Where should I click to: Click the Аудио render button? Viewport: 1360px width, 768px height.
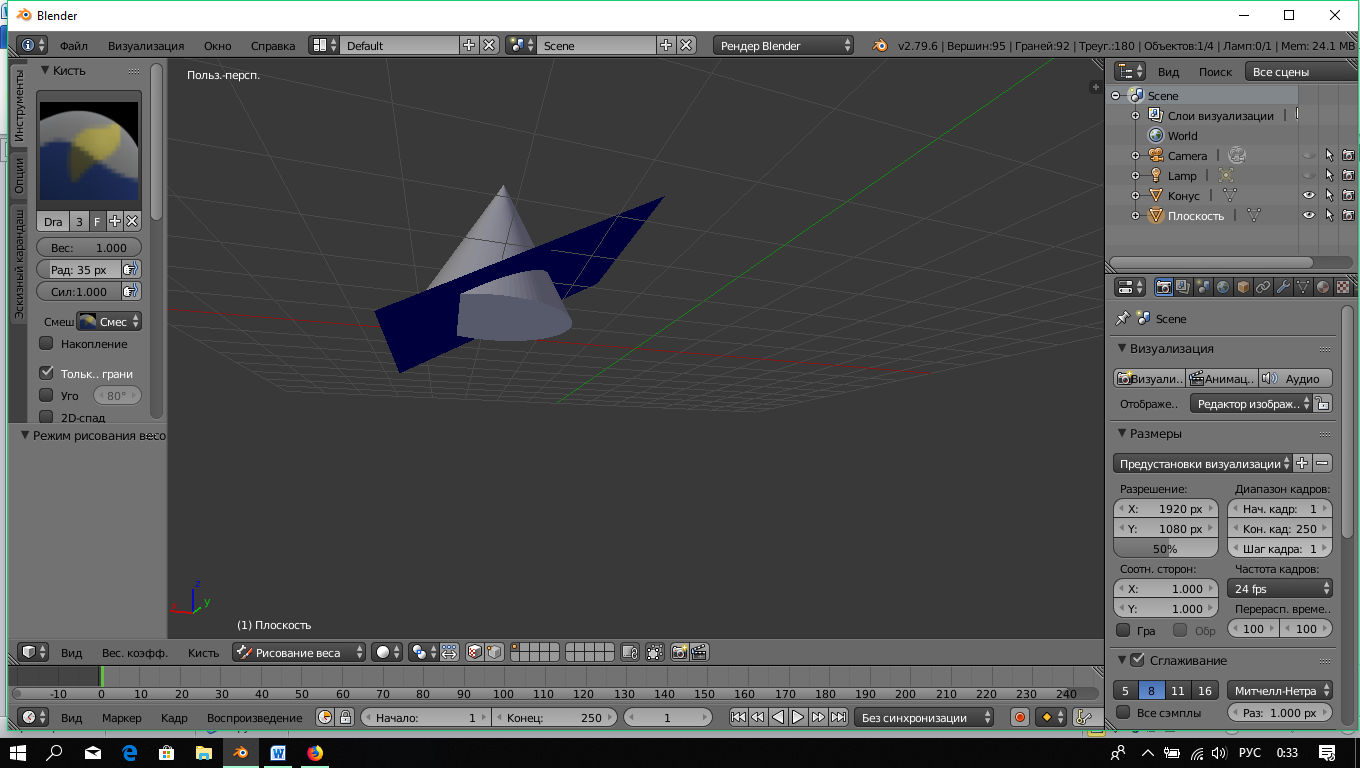pos(1295,378)
